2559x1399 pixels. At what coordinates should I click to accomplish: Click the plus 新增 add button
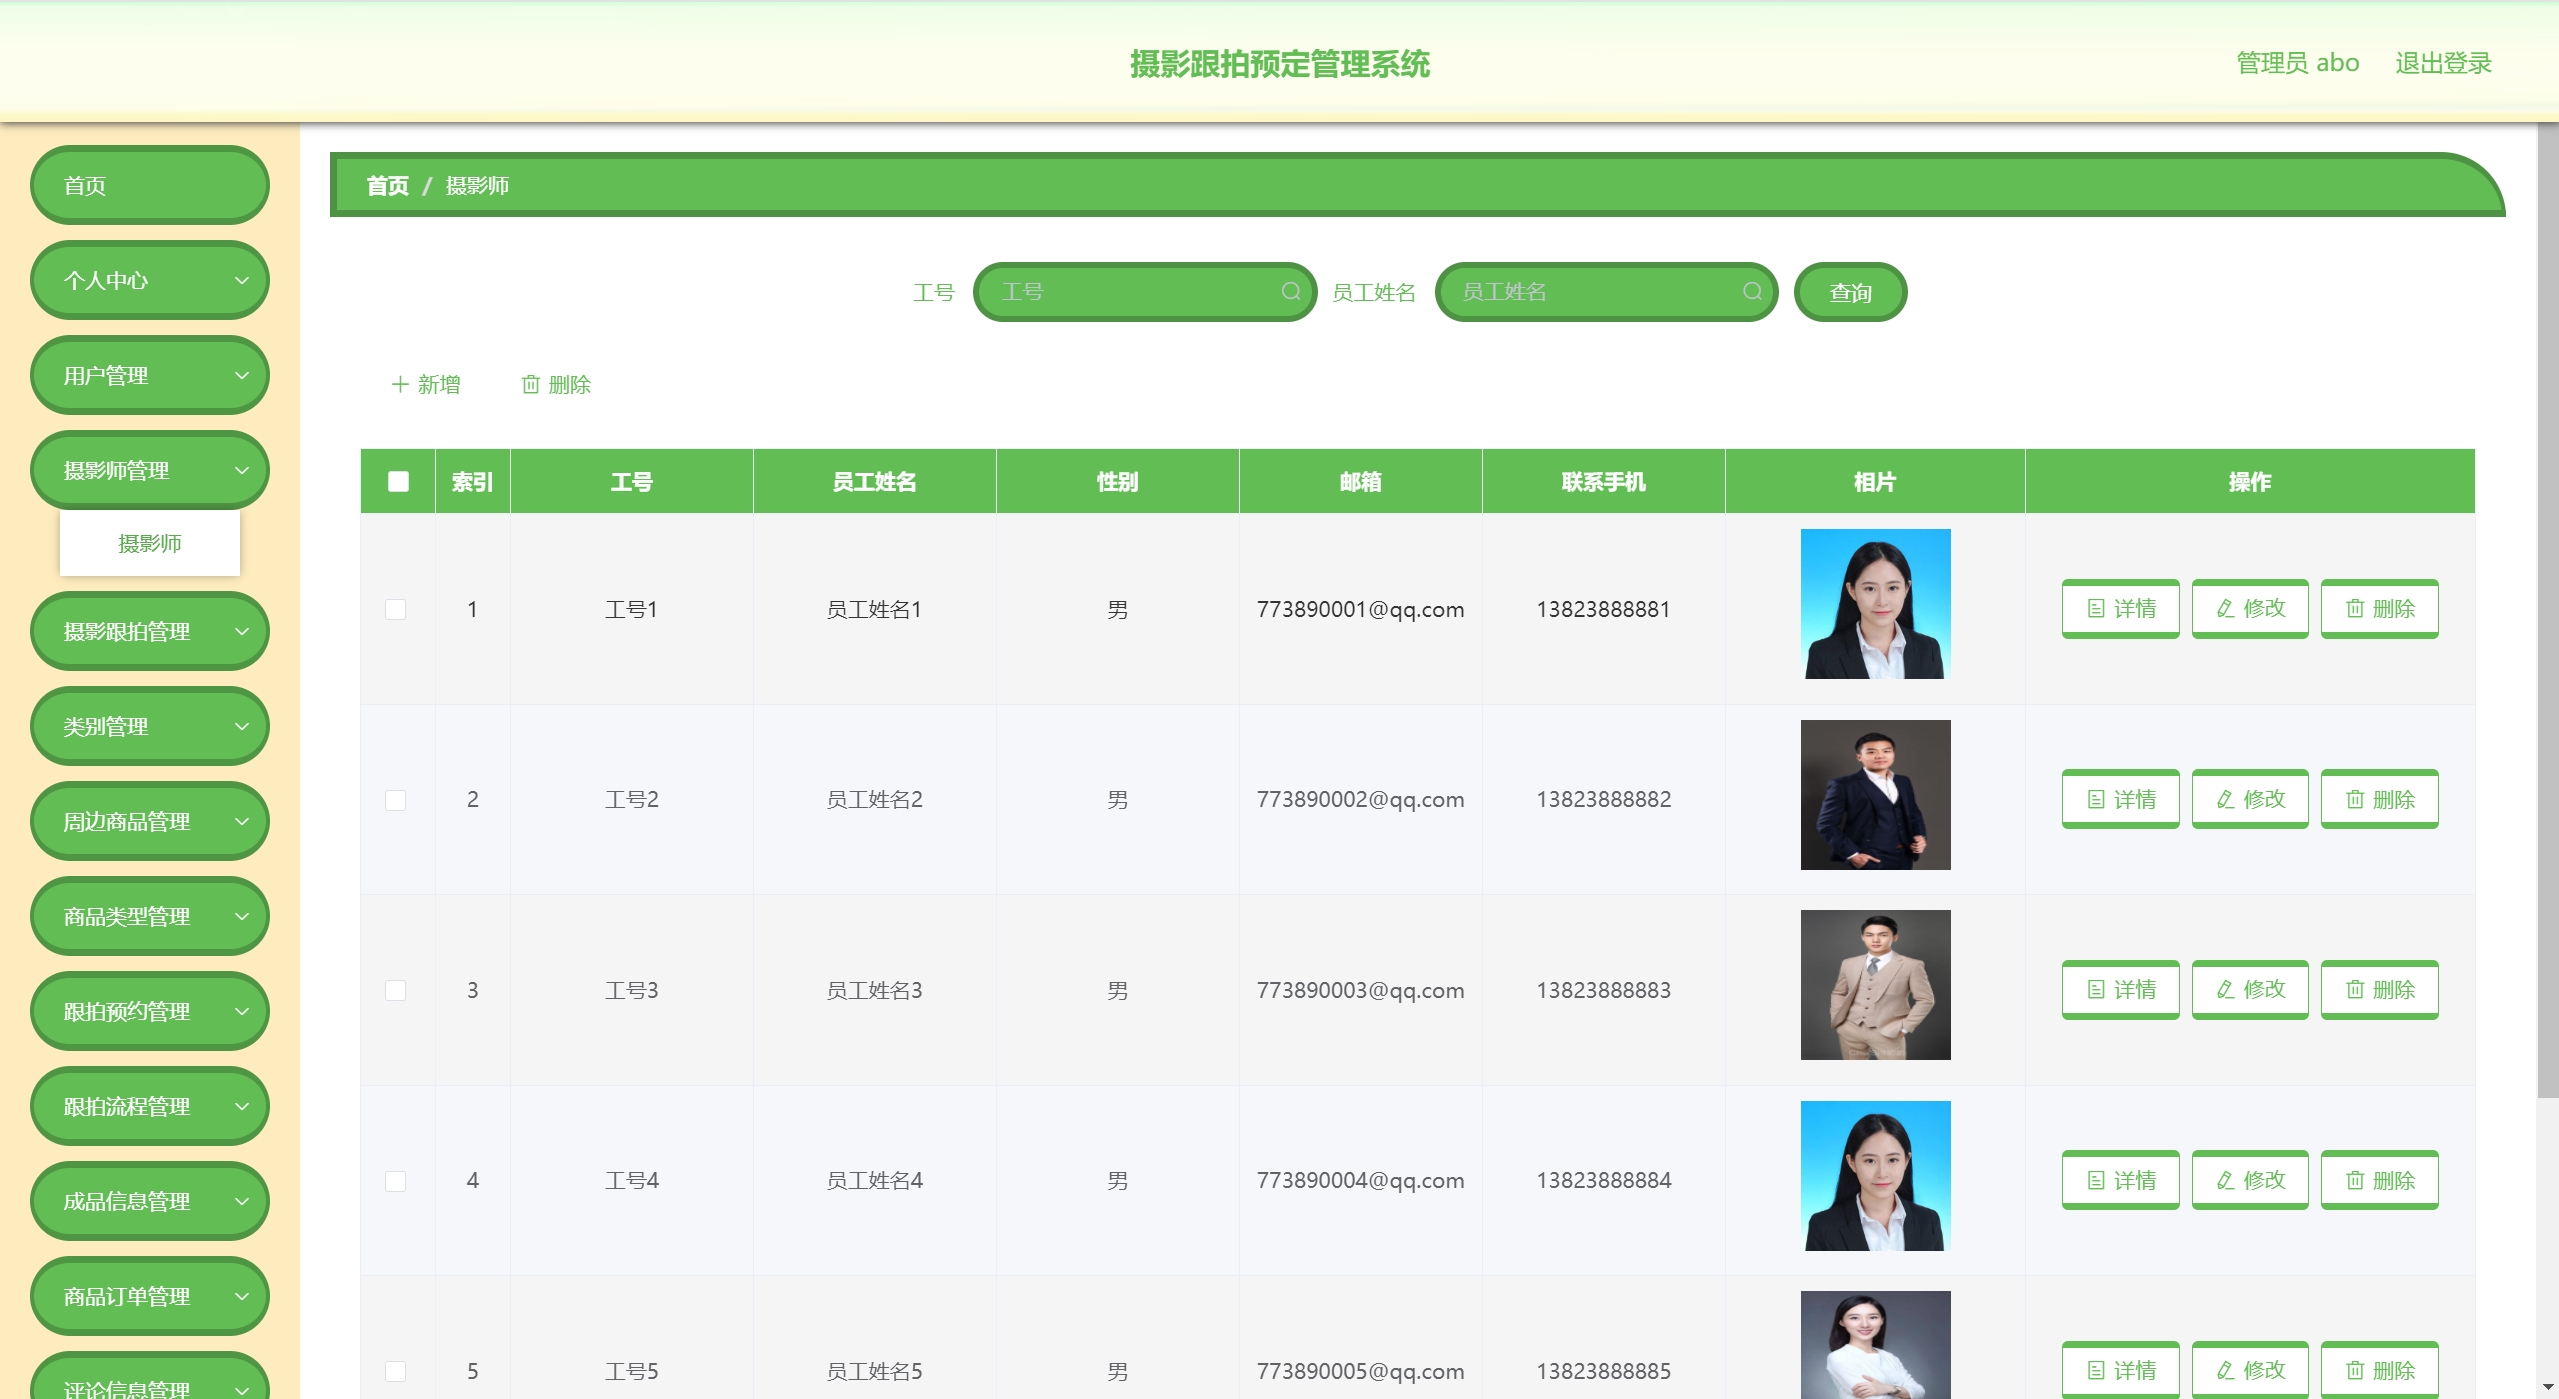(425, 385)
